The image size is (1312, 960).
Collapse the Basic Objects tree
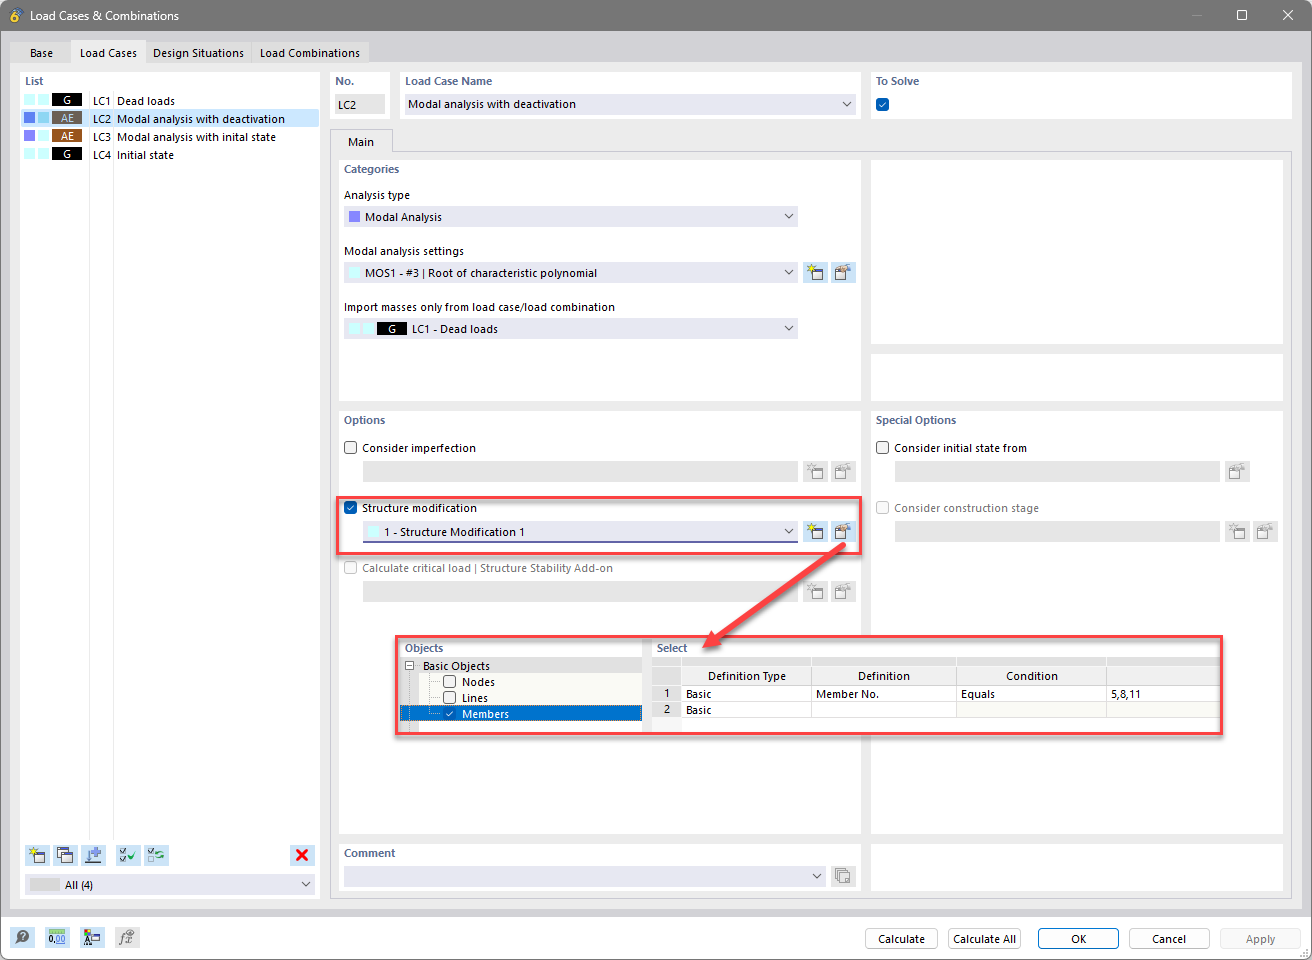point(410,665)
